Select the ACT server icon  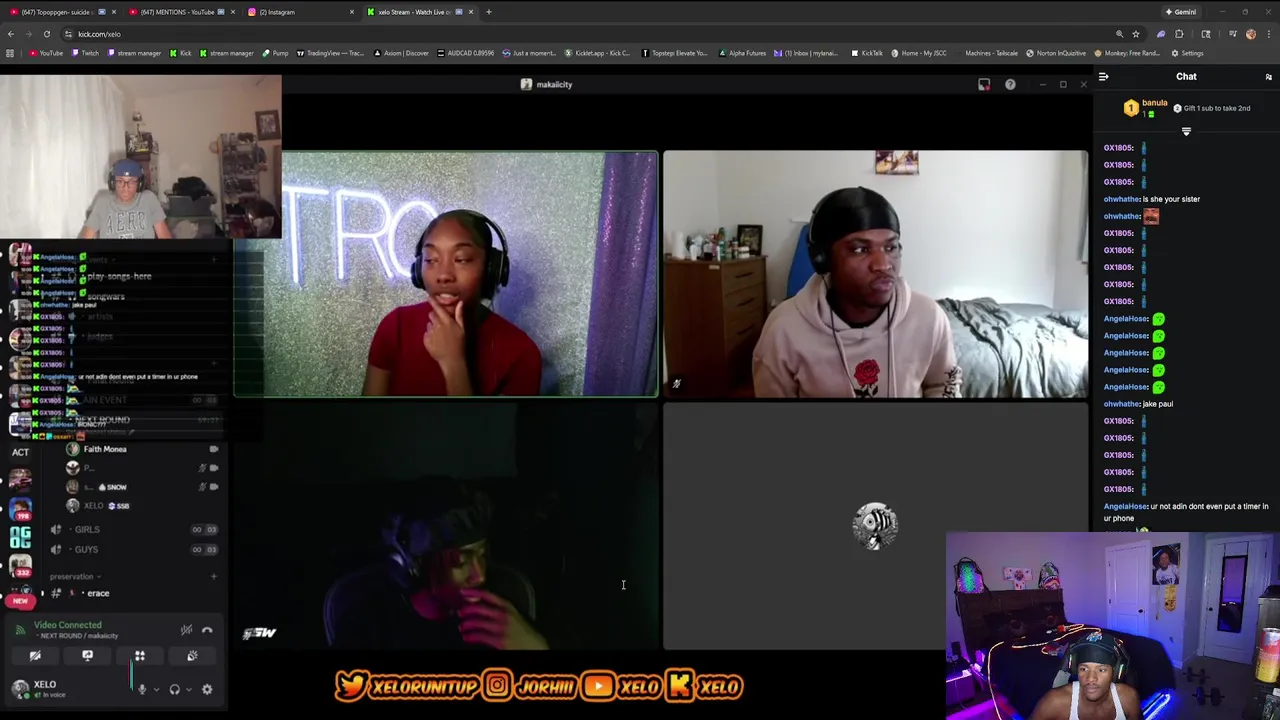coord(20,452)
